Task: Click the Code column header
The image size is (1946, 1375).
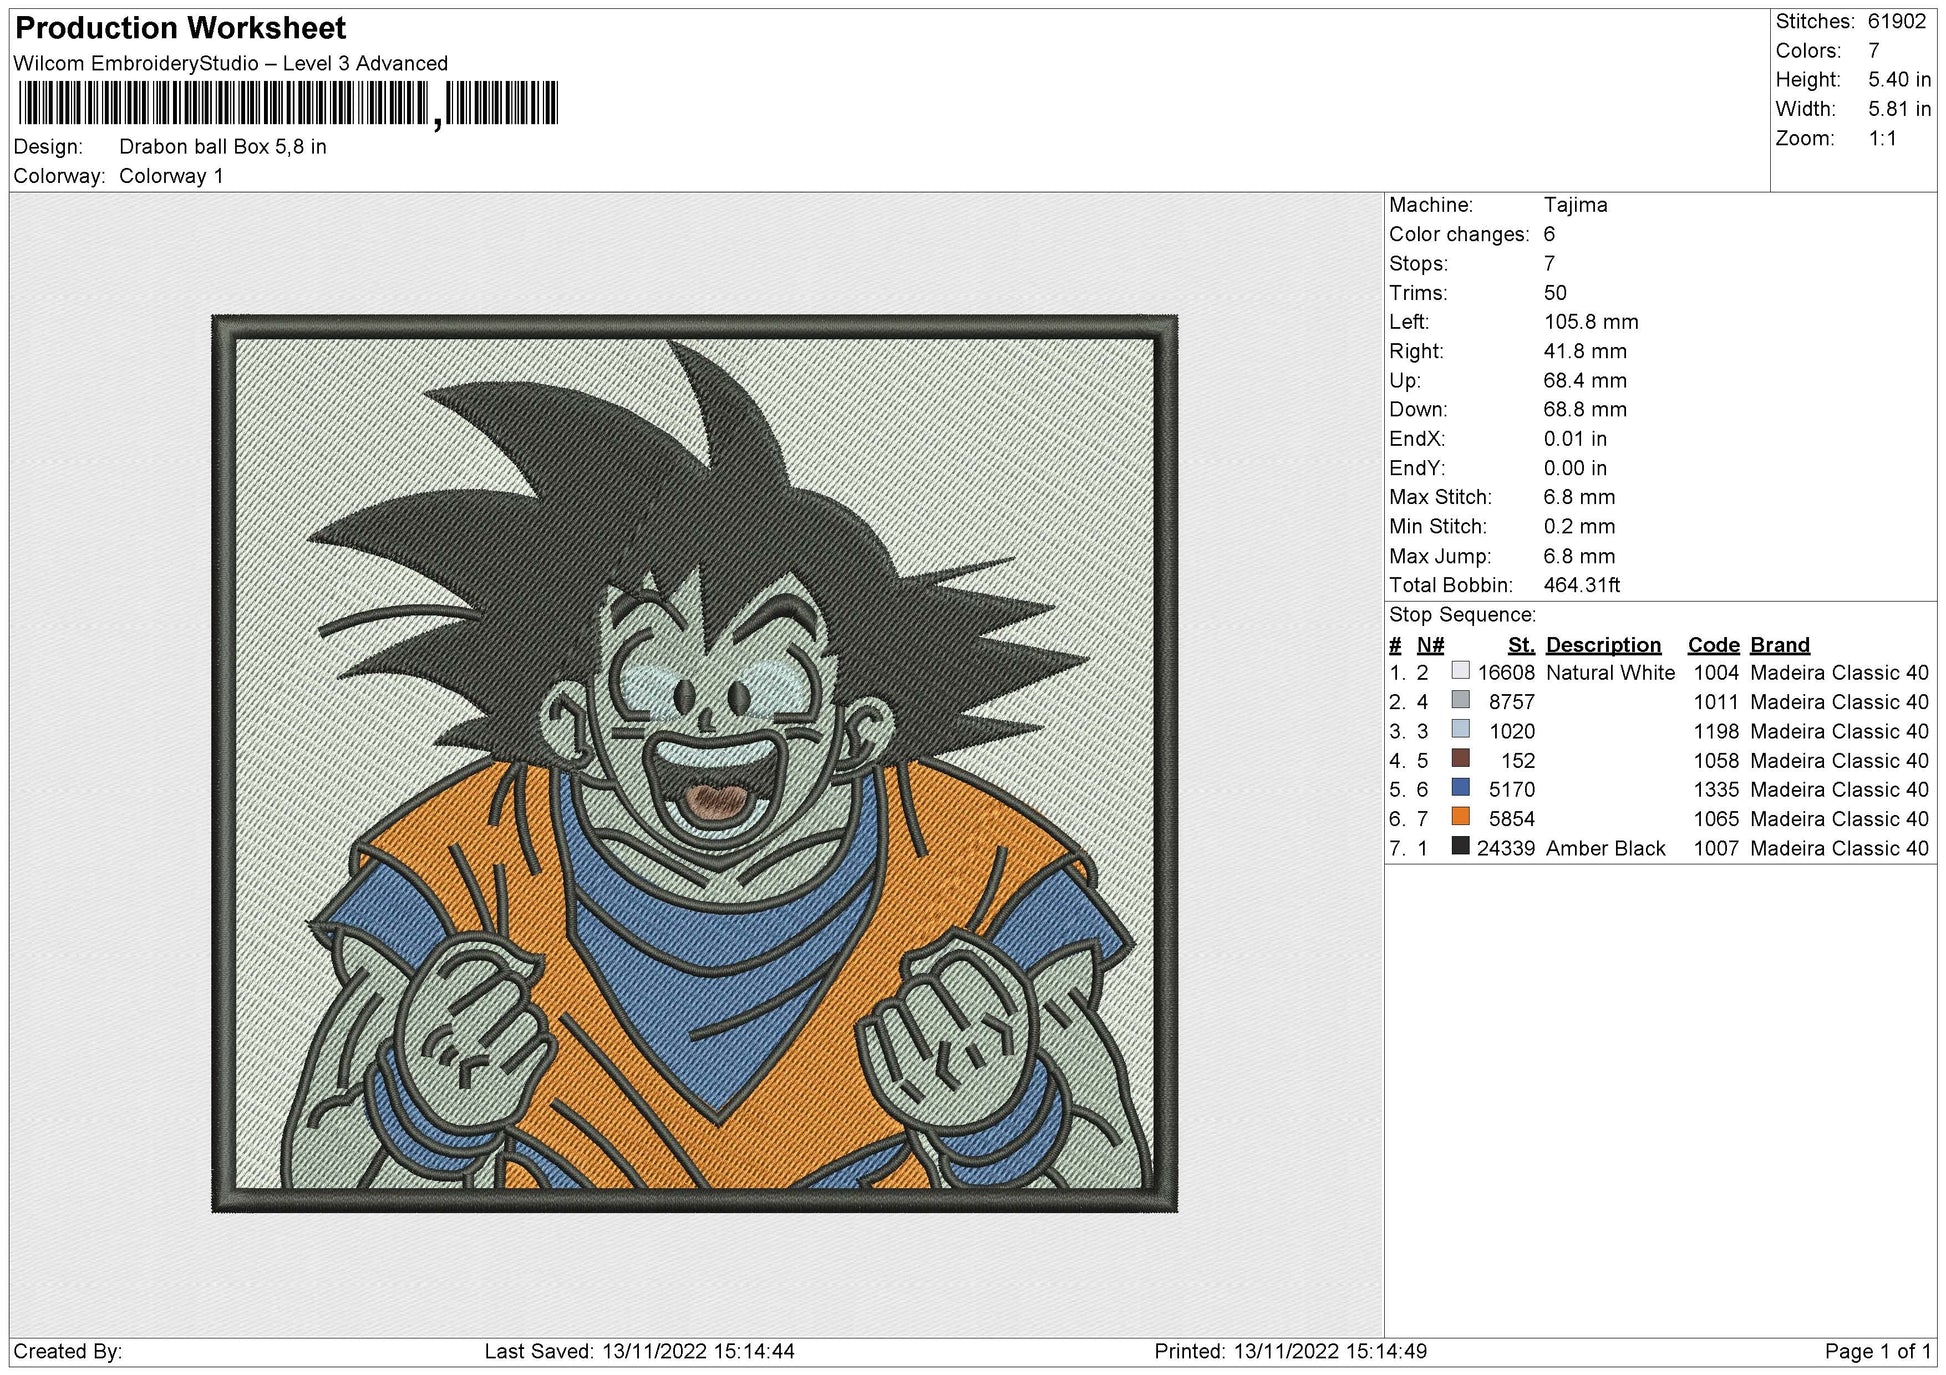Action: point(1713,645)
